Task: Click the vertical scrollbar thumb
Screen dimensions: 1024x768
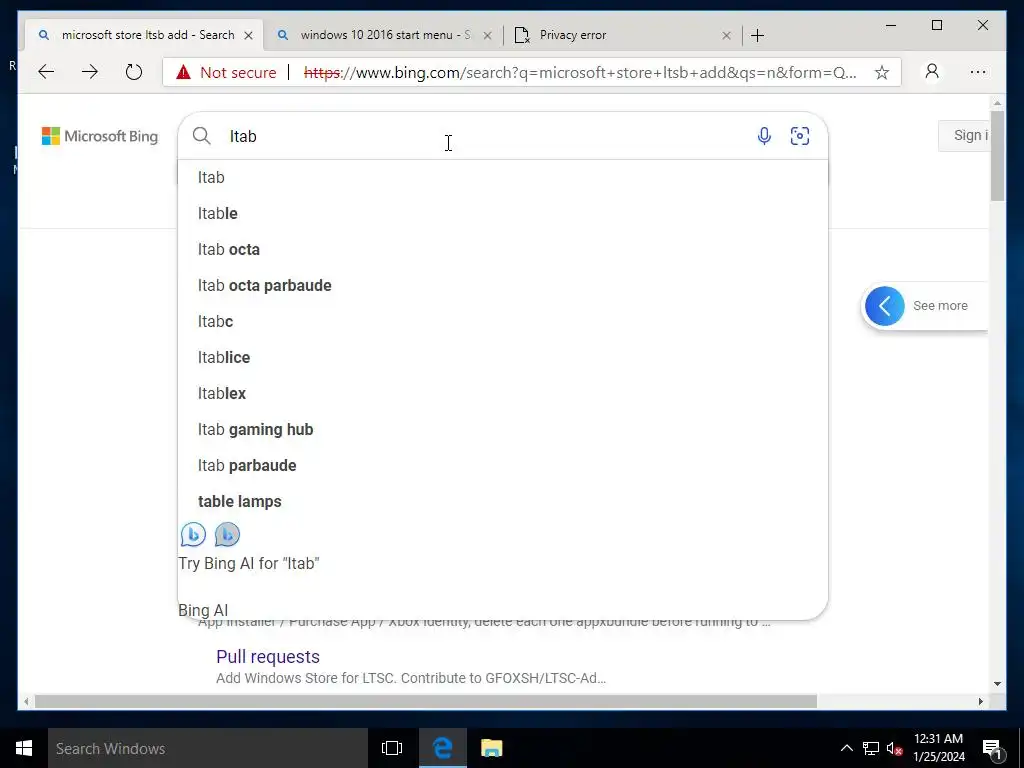Action: pos(997,155)
